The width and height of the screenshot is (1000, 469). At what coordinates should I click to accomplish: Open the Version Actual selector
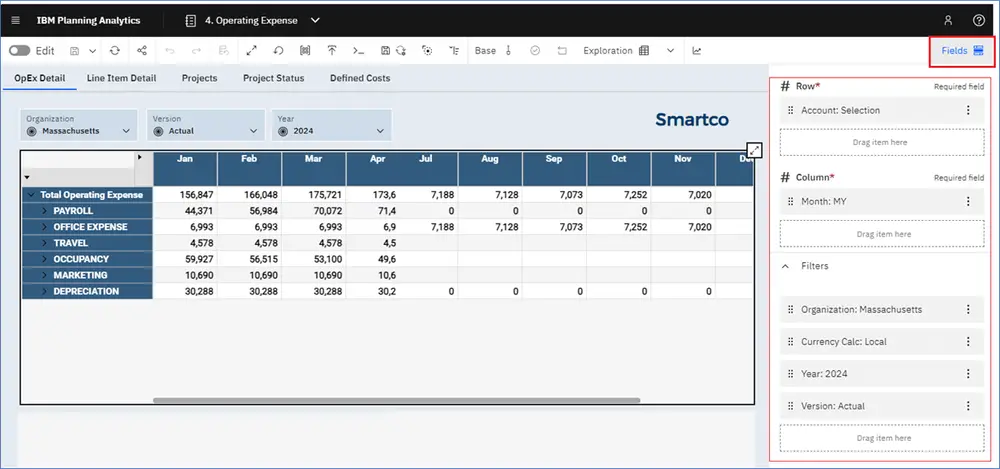[x=205, y=125]
